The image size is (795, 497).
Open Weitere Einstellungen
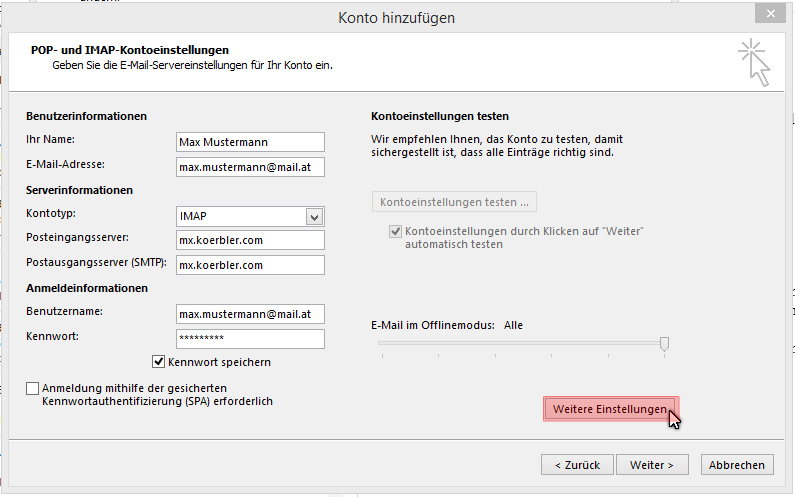(611, 409)
